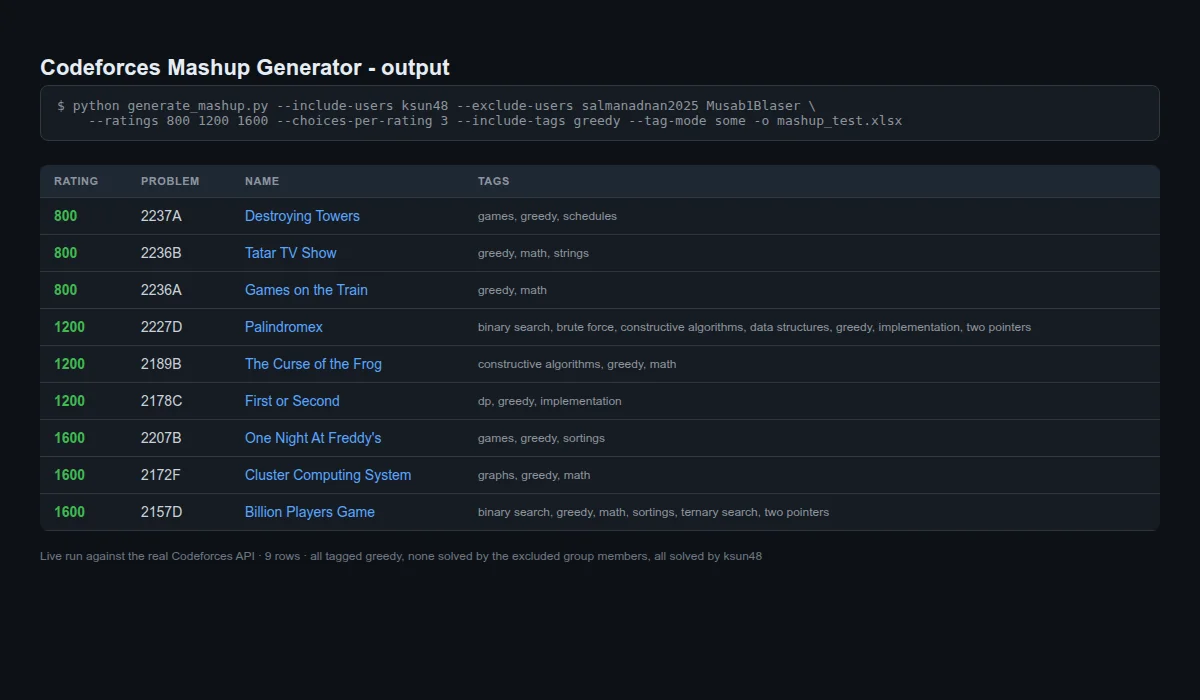Select problem ID 2207B
The width and height of the screenshot is (1200, 700).
click(161, 438)
